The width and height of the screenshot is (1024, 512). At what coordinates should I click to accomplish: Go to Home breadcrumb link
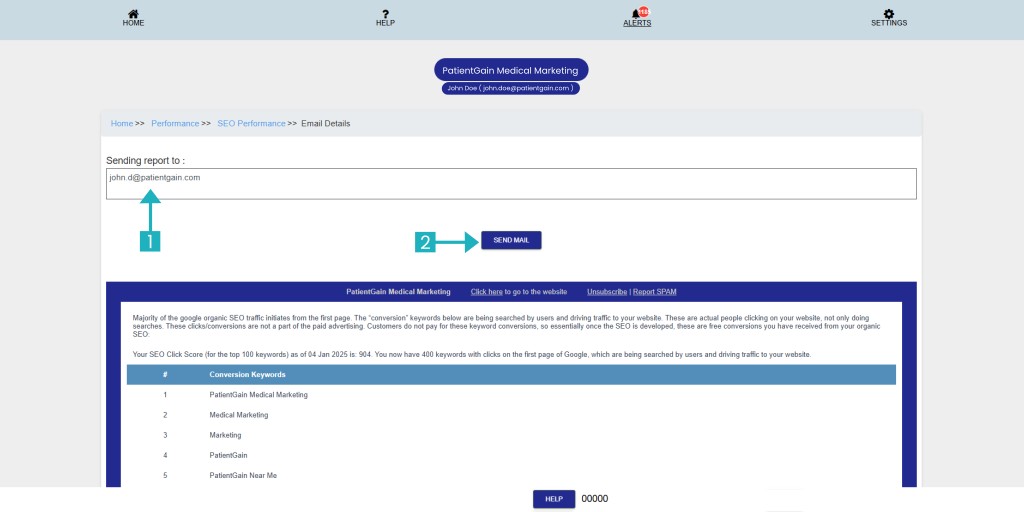point(122,123)
